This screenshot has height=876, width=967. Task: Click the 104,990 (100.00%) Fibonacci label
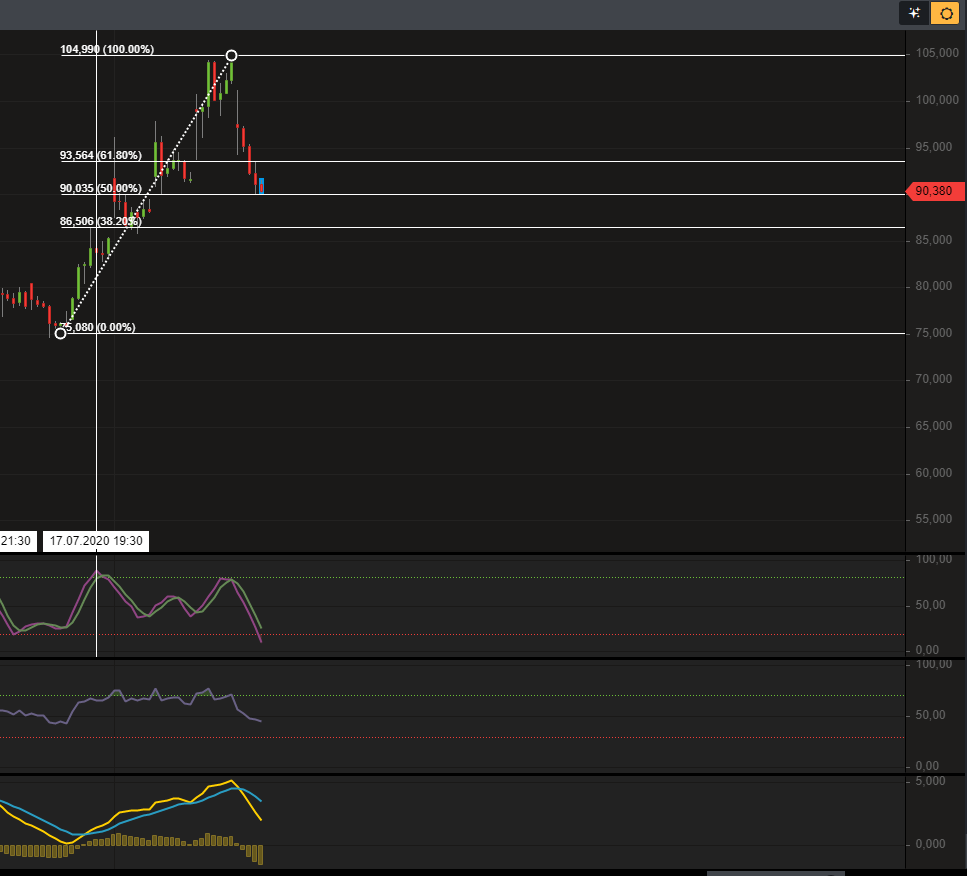(x=107, y=49)
